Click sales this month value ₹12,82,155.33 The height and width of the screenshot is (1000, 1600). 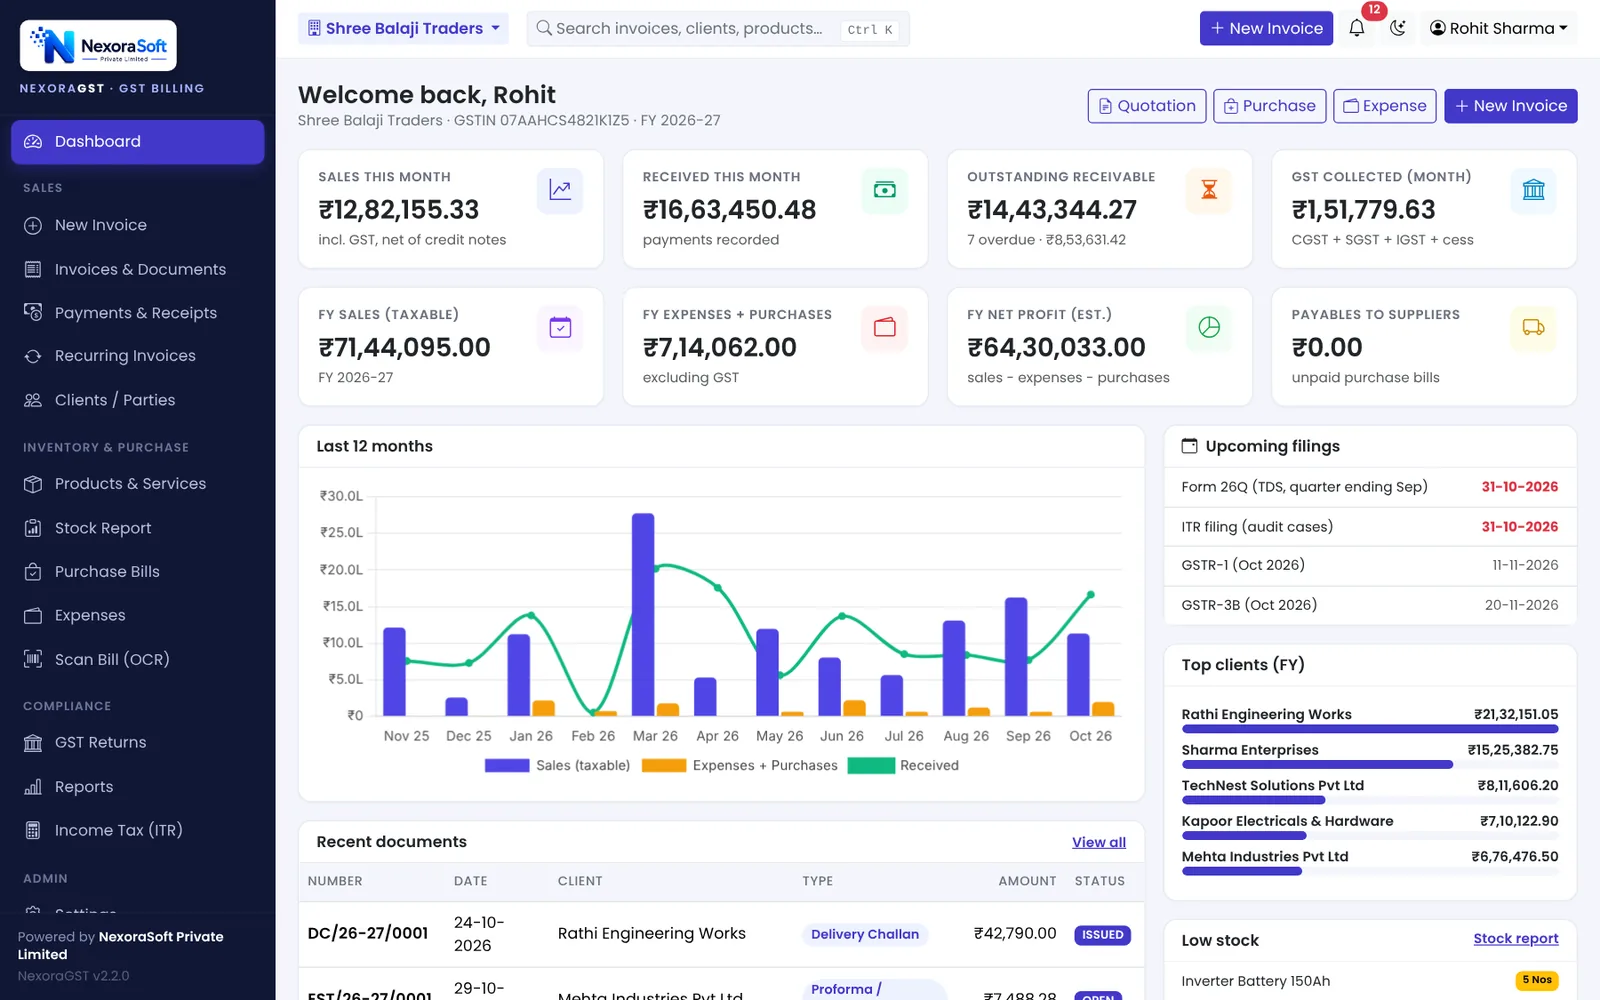click(399, 210)
